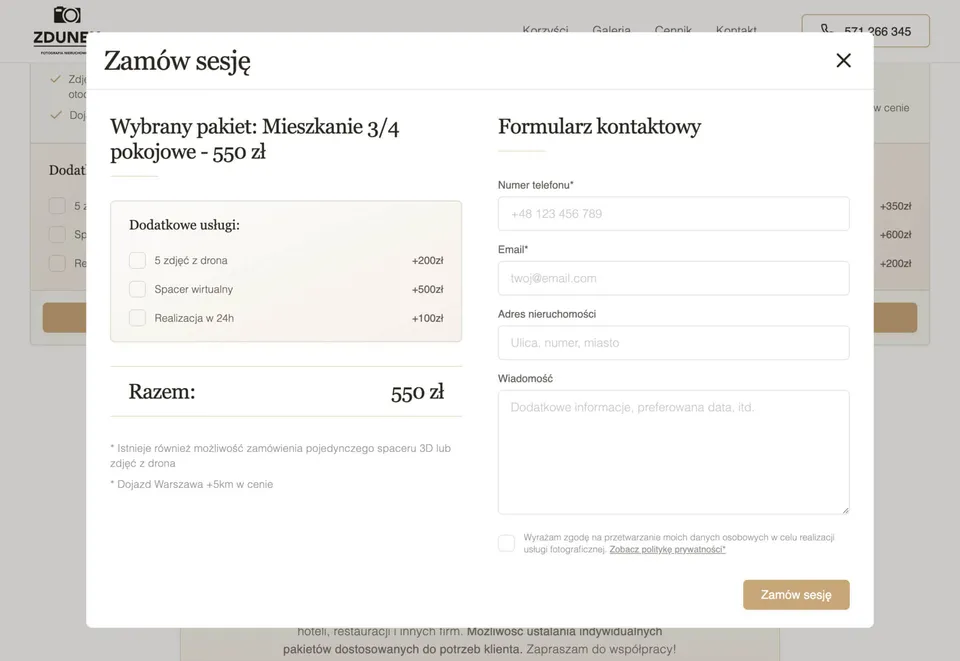The height and width of the screenshot is (661, 960).
Task: Check the Realizacja w 24h option
Action: (138, 318)
